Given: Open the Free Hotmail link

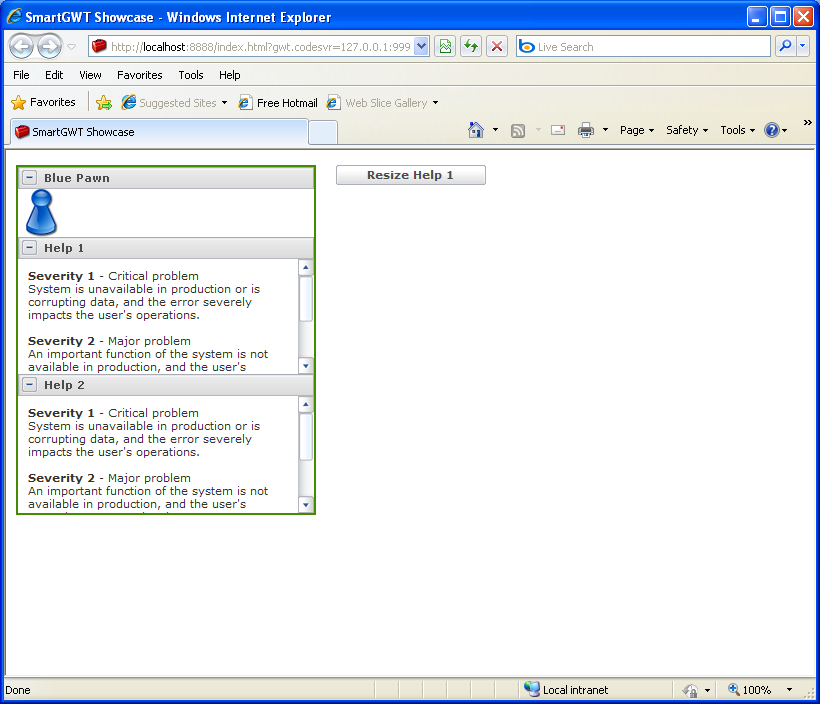Looking at the screenshot, I should 278,103.
